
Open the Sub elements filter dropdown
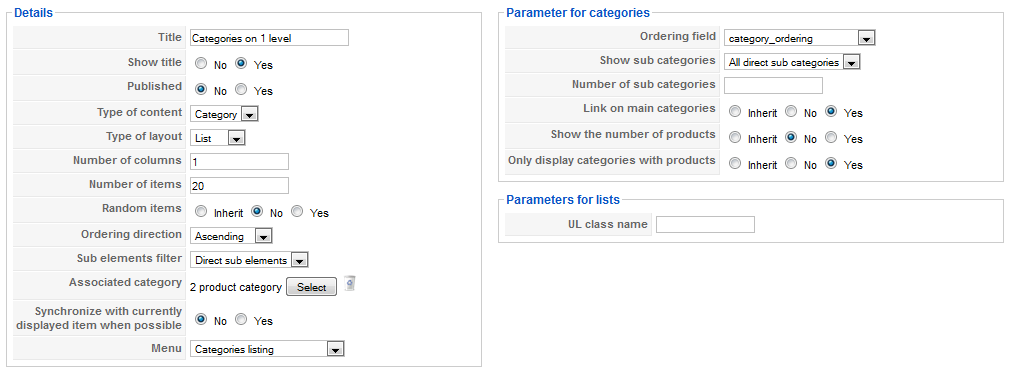250,260
